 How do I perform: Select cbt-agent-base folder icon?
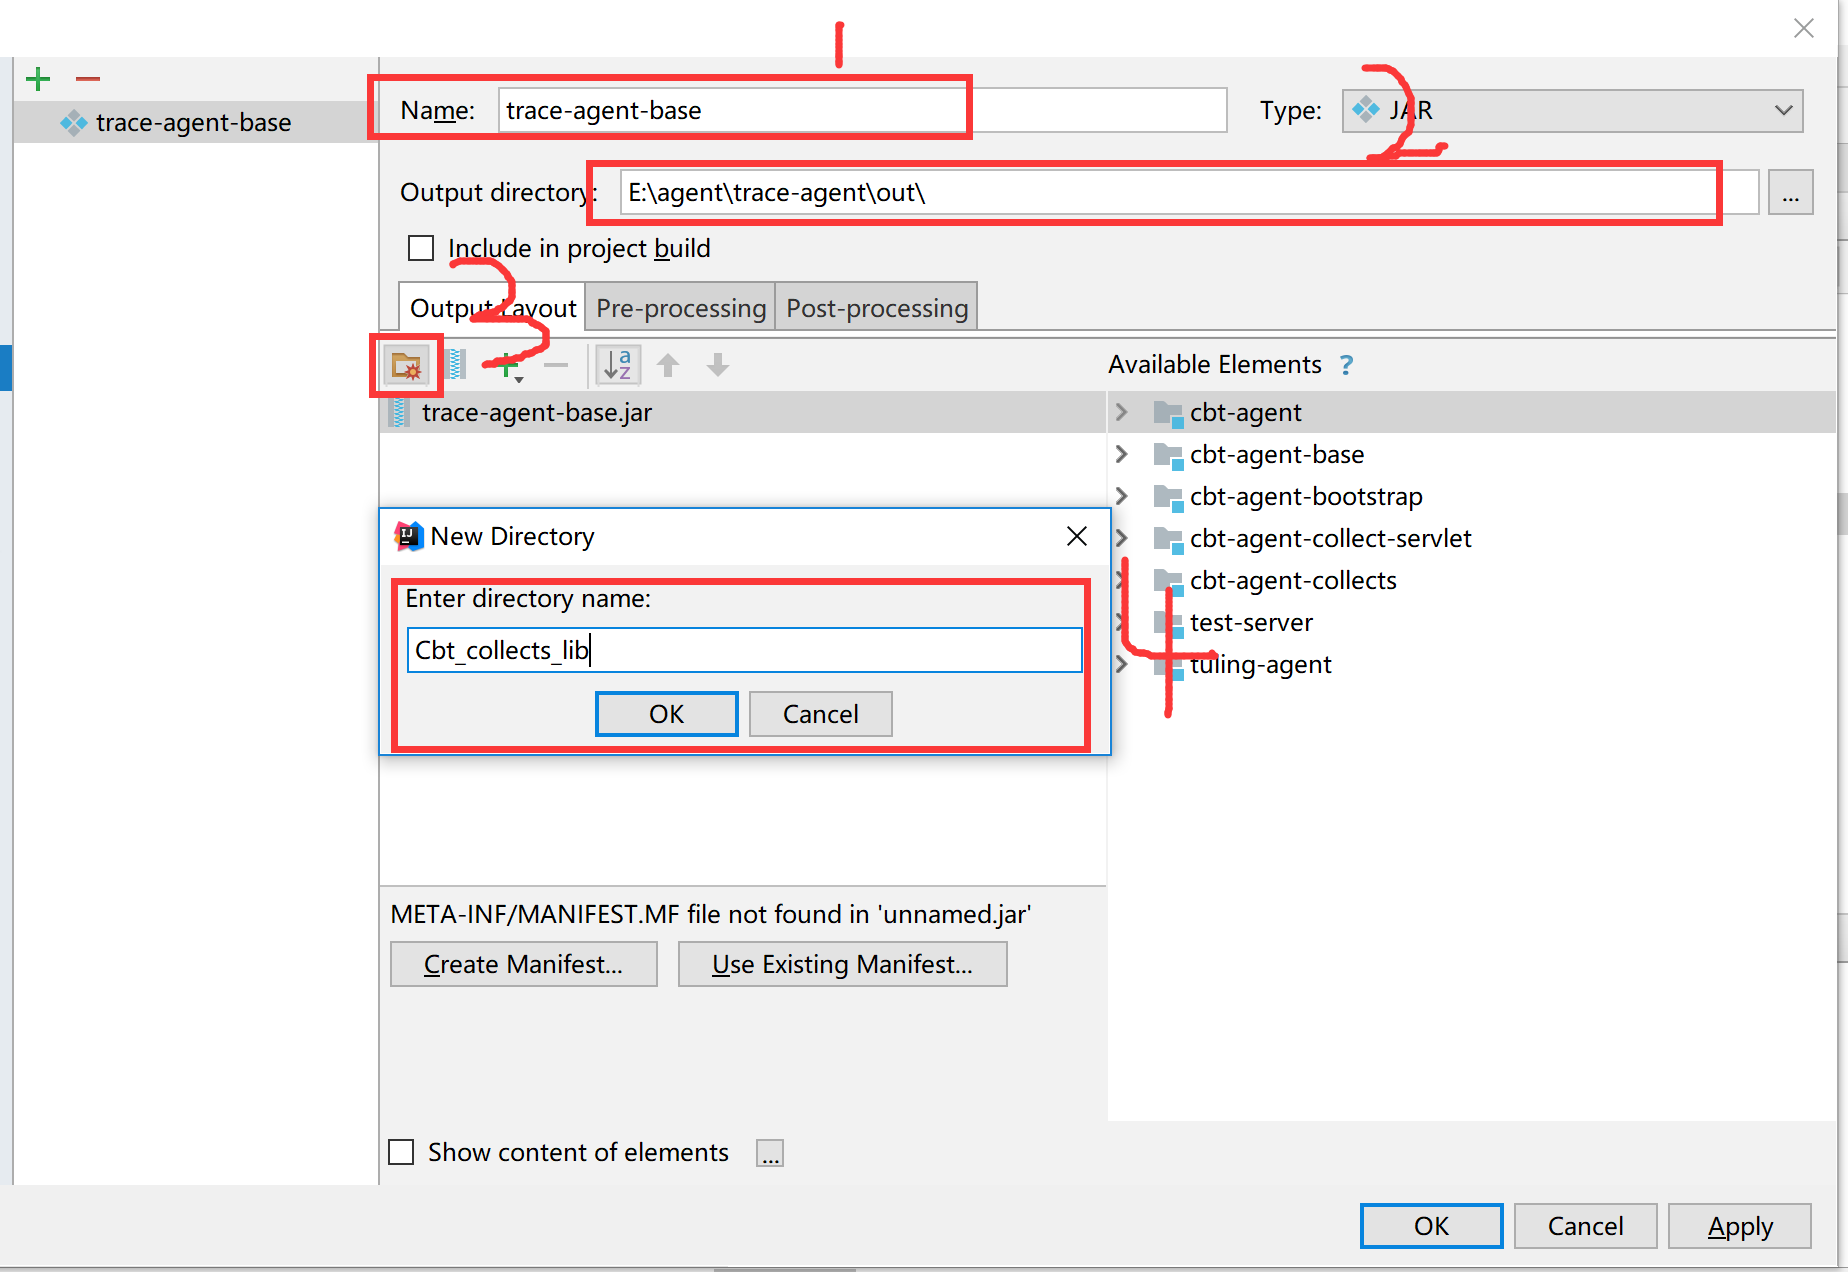click(1168, 455)
